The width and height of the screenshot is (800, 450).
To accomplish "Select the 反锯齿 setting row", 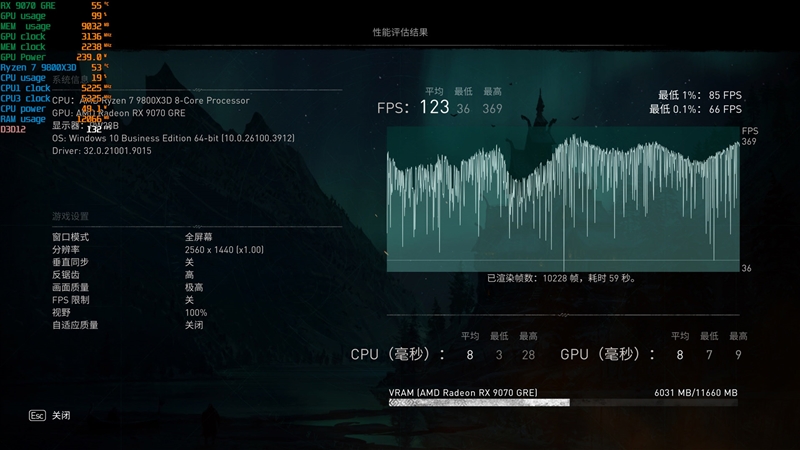I will coord(66,274).
